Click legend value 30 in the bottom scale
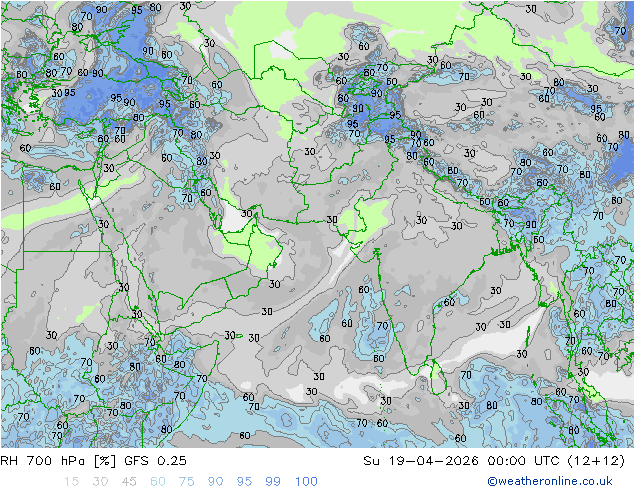Viewport: 634px width, 490px height. 100,482
